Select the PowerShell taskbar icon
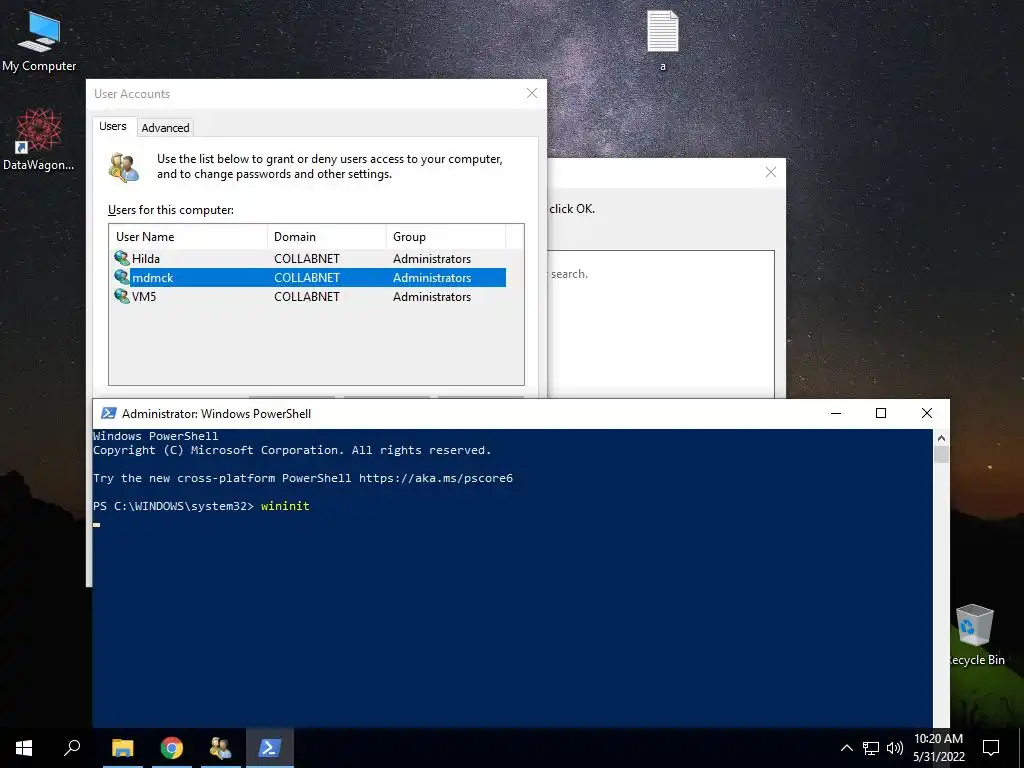This screenshot has height=768, width=1024. 270,748
